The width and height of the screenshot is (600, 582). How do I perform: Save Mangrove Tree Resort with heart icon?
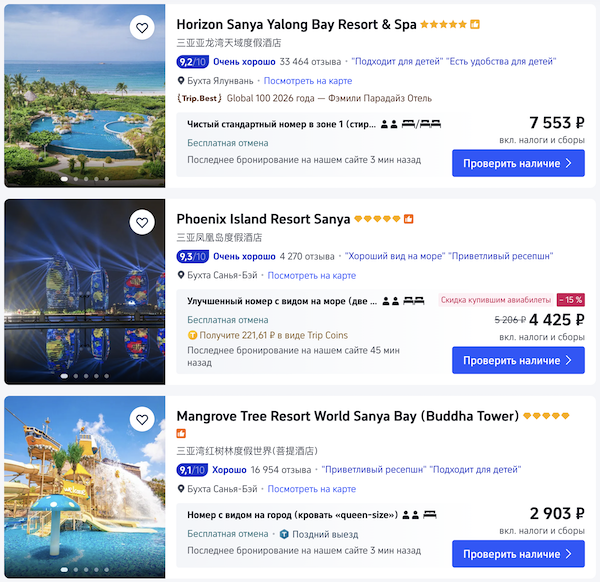pyautogui.click(x=142, y=419)
